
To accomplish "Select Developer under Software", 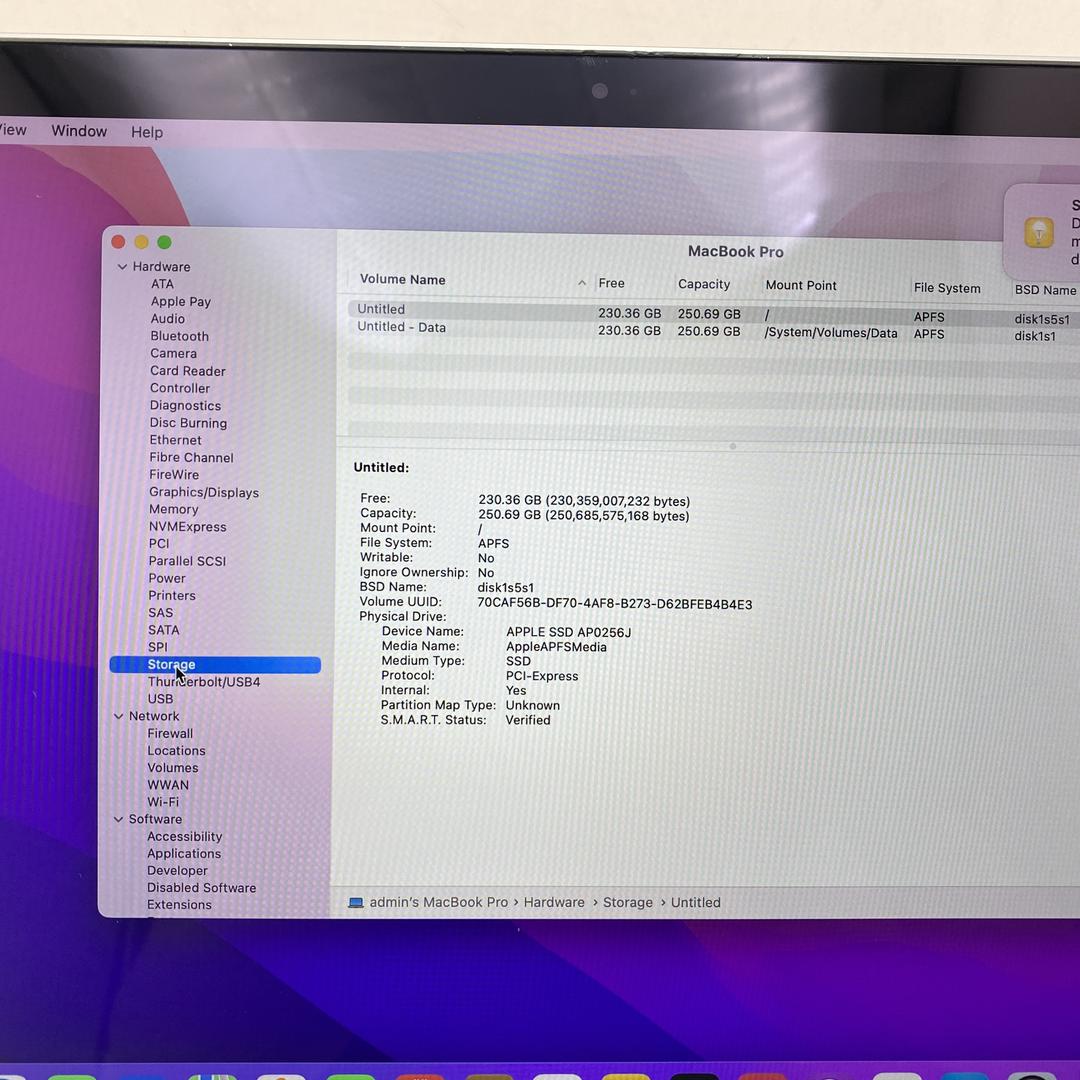I will point(177,871).
